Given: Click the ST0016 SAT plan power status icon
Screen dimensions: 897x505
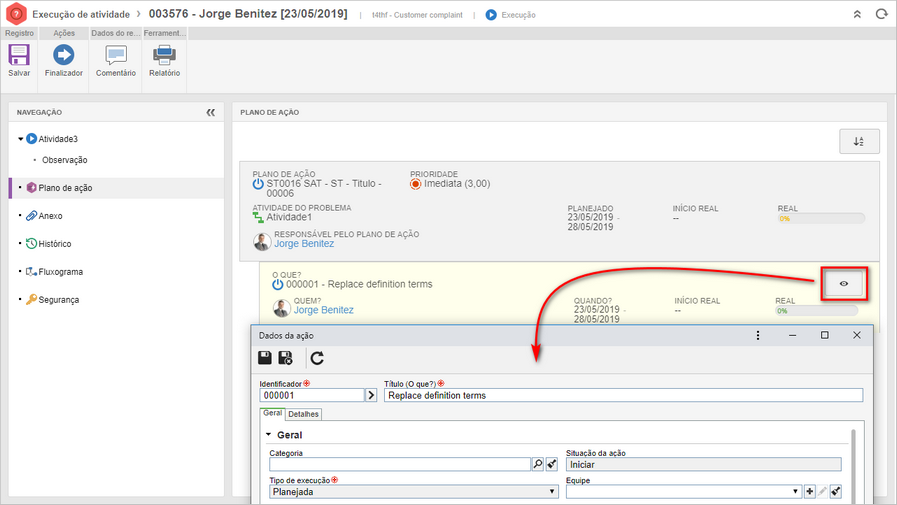Looking at the screenshot, I should 258,184.
